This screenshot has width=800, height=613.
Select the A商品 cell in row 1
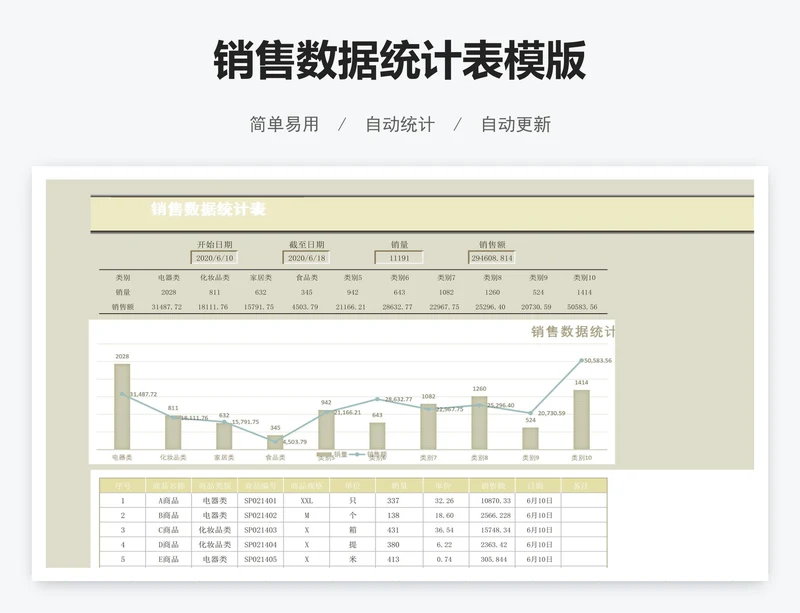pos(168,501)
